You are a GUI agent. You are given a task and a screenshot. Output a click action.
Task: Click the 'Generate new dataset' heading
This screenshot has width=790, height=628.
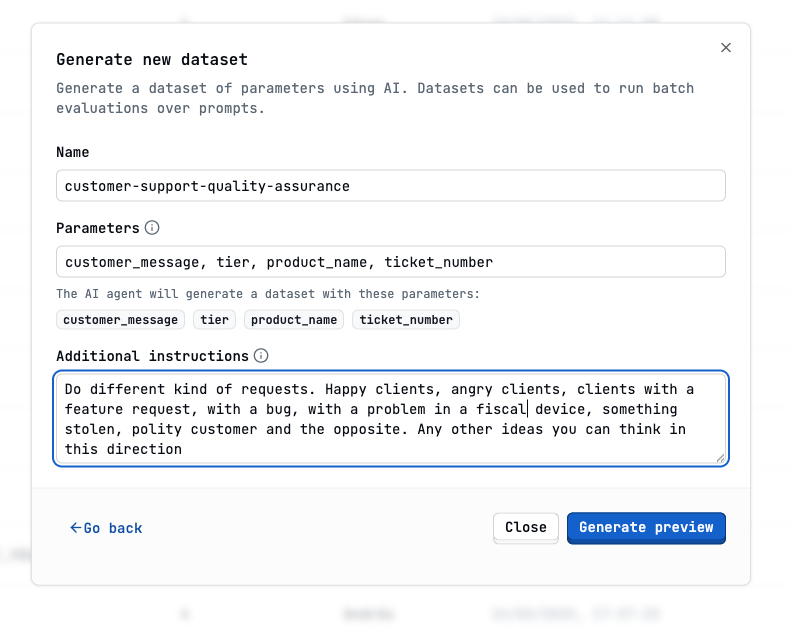152,59
